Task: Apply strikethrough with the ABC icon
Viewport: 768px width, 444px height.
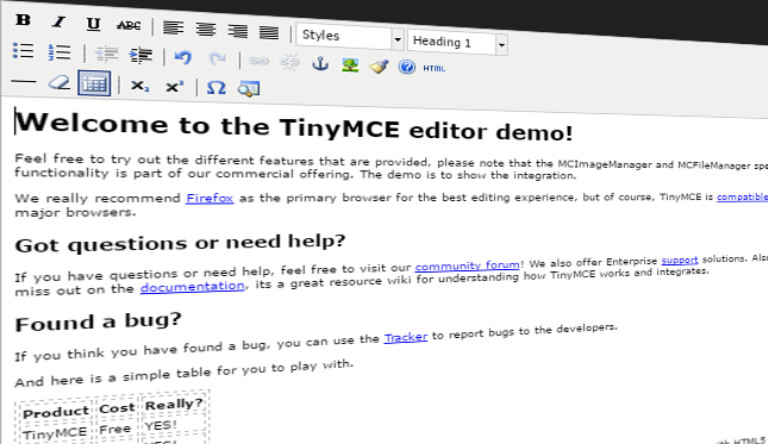Action: (128, 25)
